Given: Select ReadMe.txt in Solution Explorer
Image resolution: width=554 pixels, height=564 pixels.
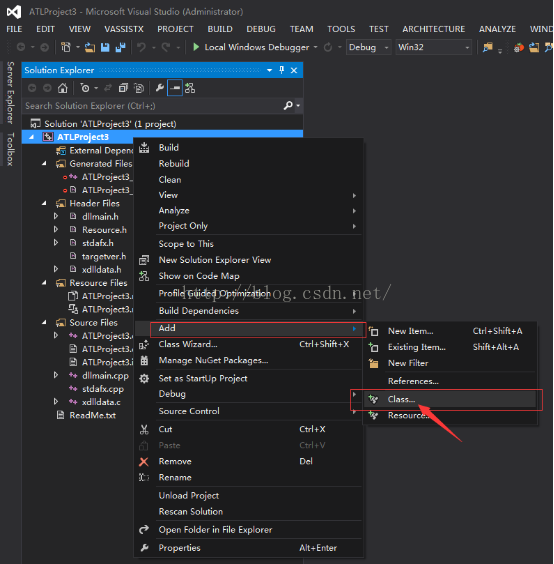Looking at the screenshot, I should tap(92, 415).
